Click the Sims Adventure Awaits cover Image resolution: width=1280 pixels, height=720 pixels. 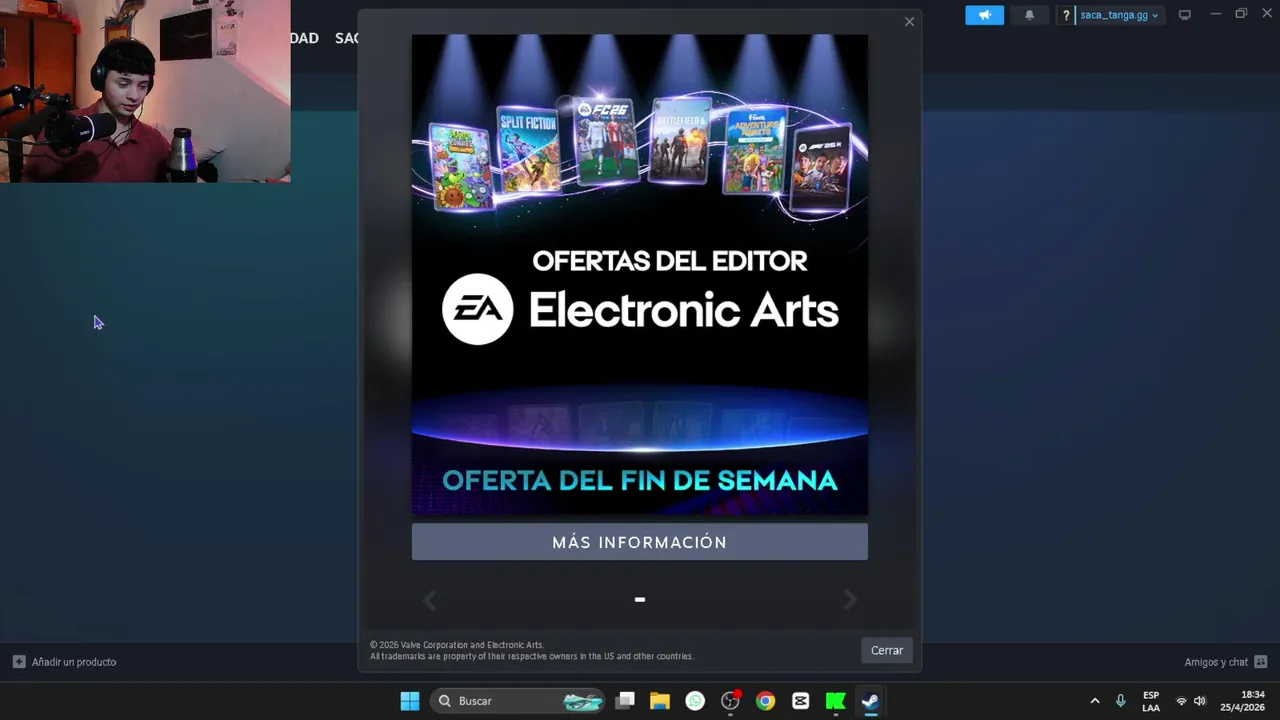[755, 151]
